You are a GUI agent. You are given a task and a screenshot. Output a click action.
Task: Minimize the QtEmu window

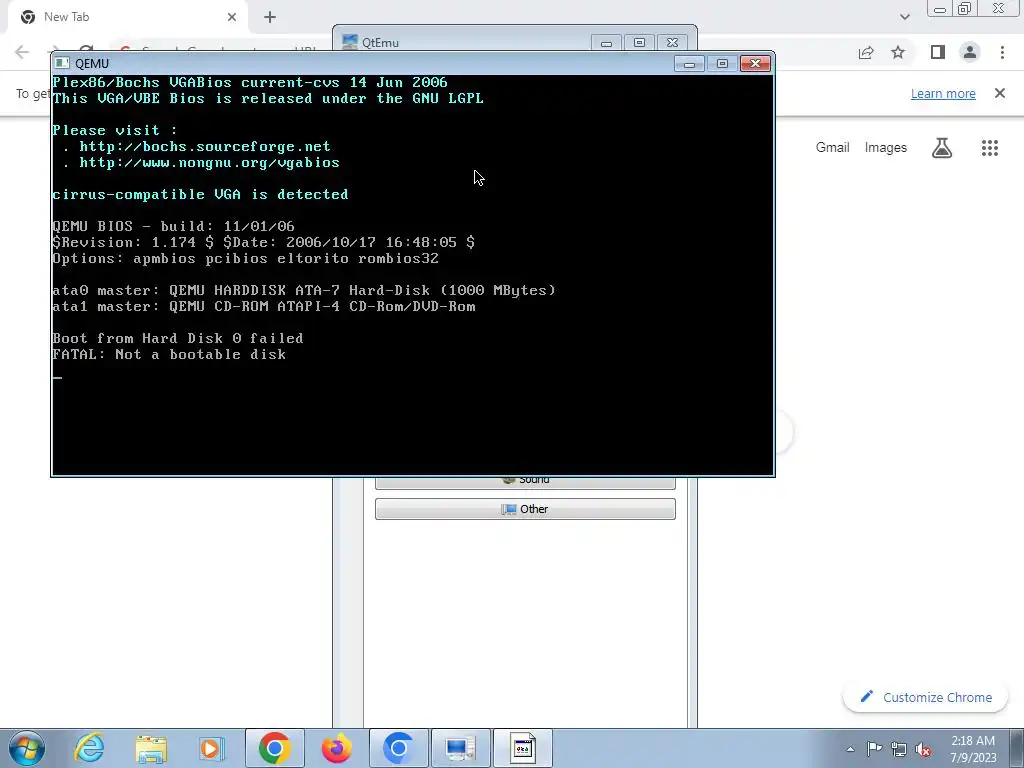tap(606, 42)
